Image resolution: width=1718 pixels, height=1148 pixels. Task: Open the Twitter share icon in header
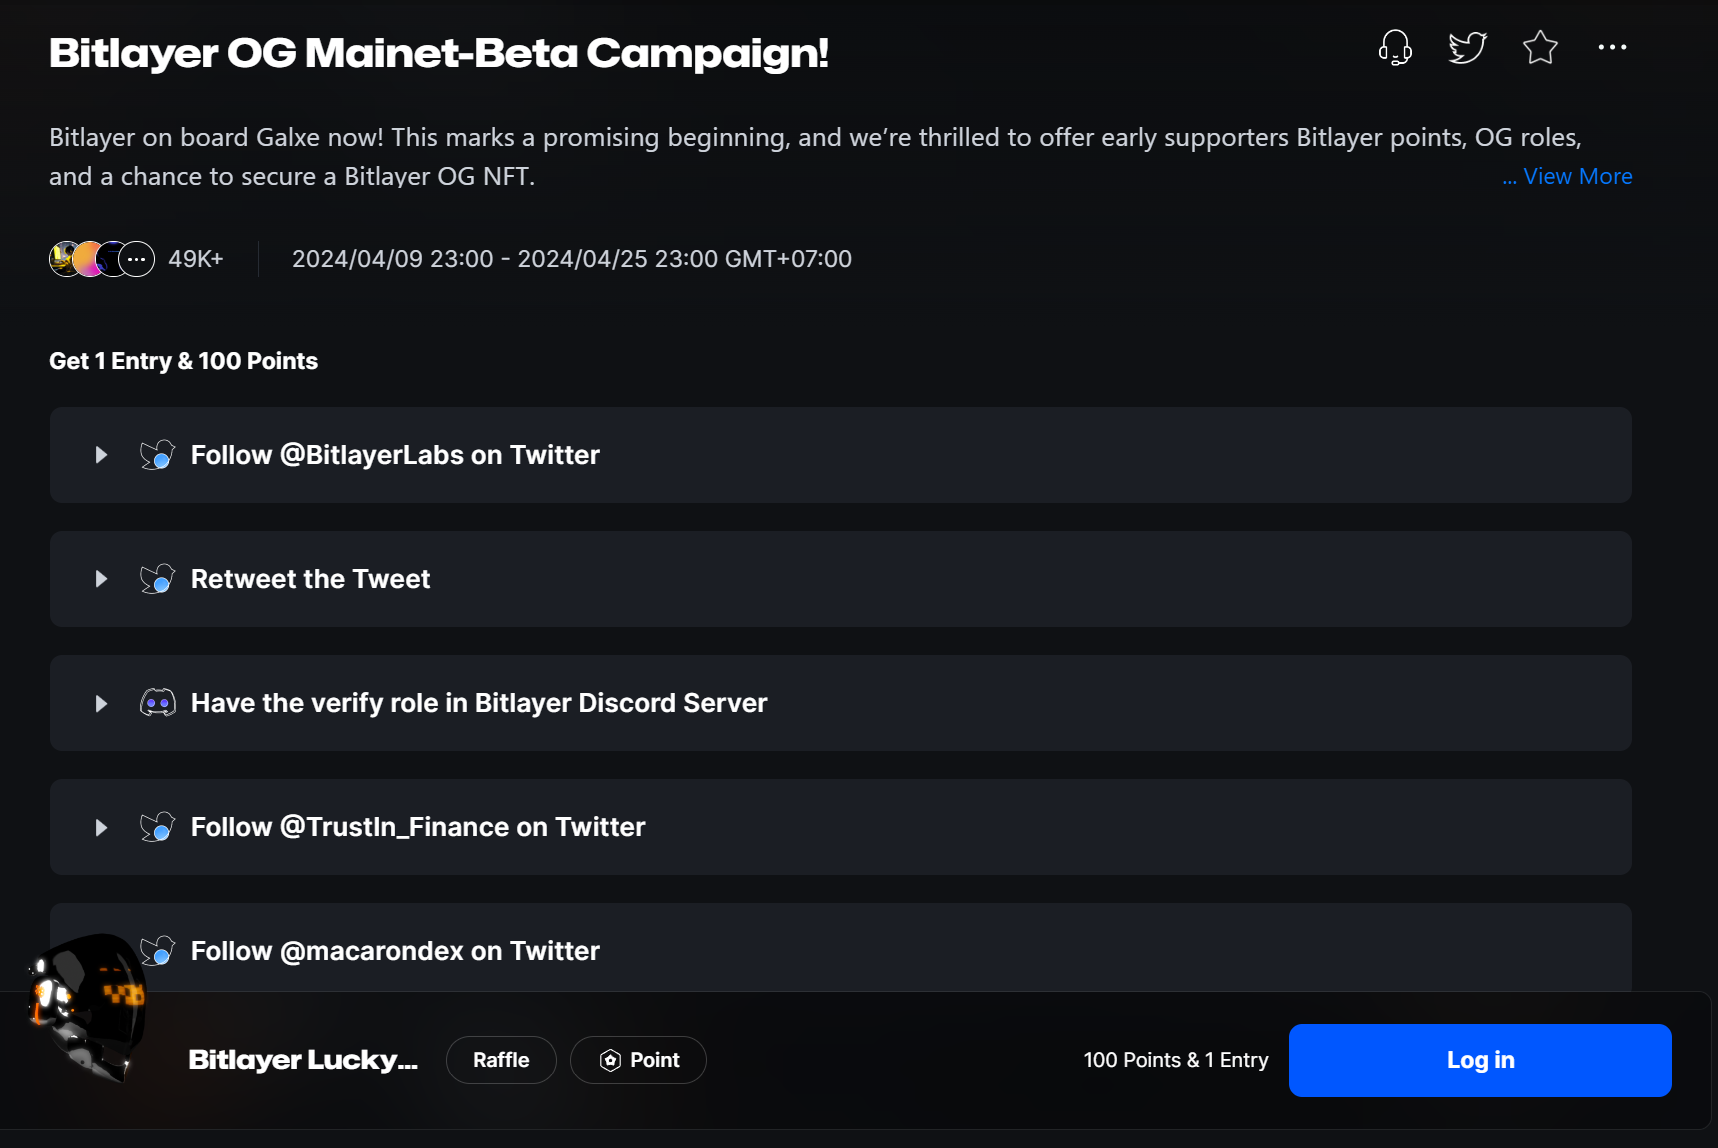tap(1467, 47)
